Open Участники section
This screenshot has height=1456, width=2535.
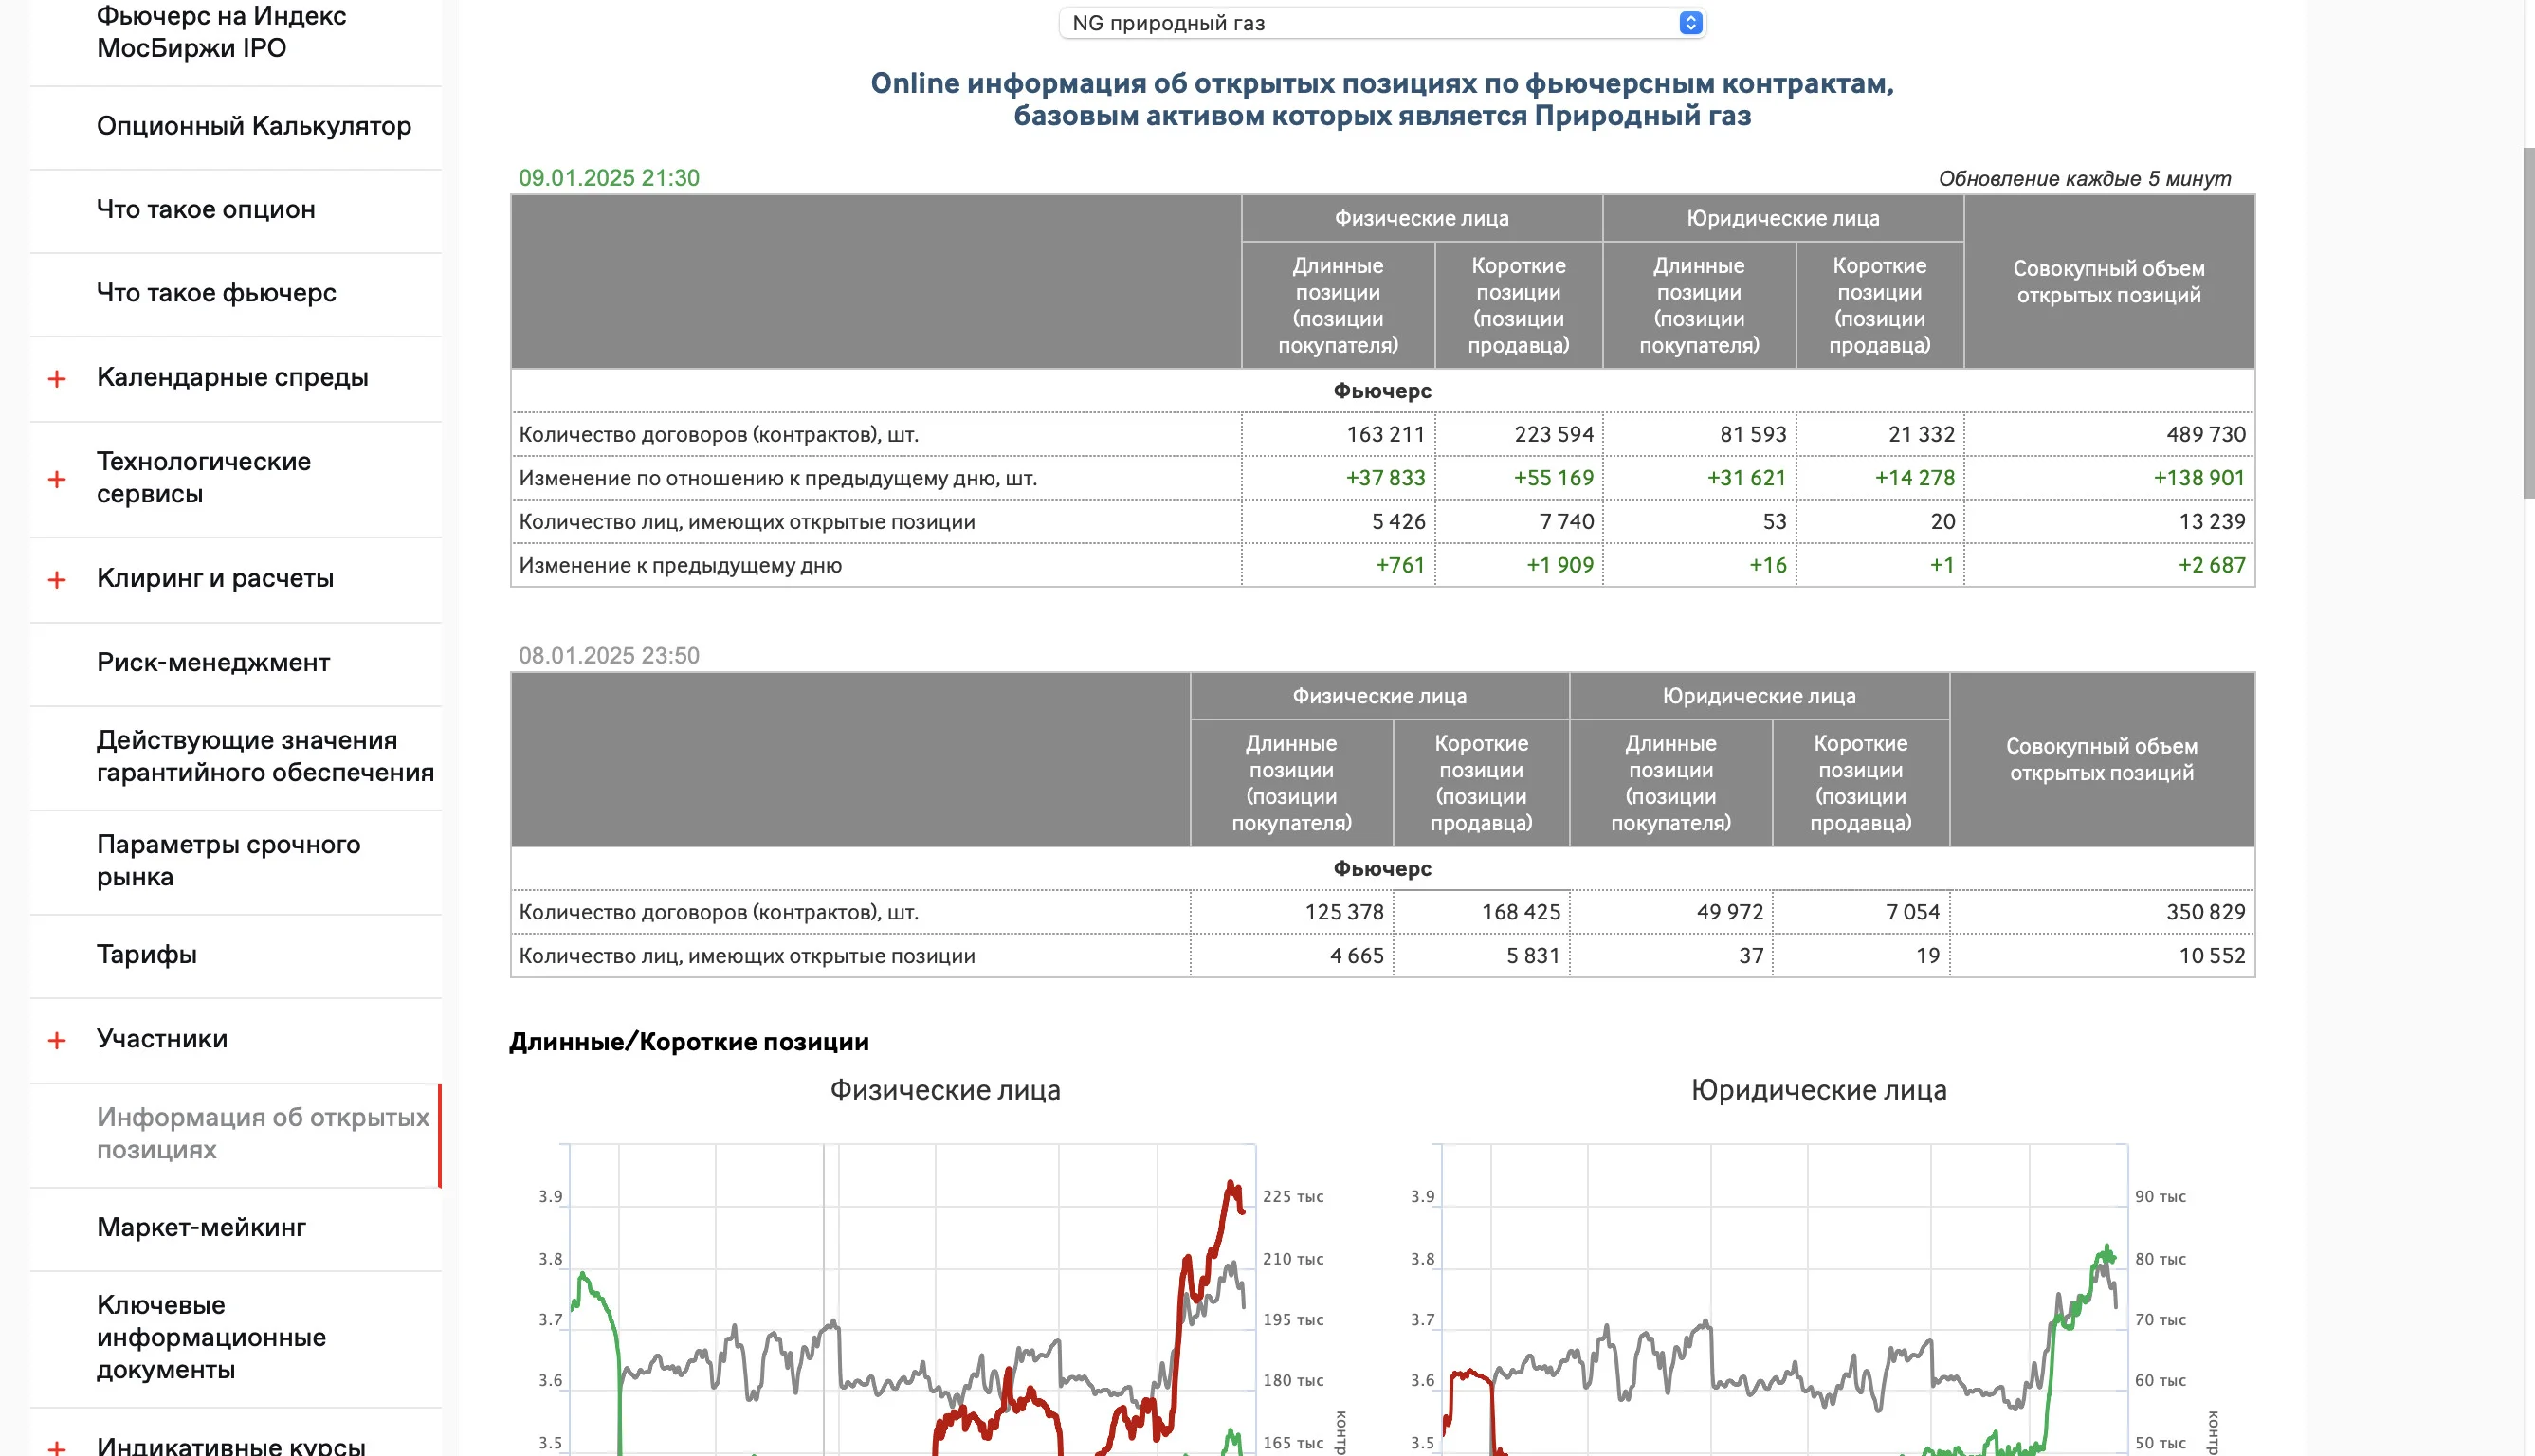162,1038
